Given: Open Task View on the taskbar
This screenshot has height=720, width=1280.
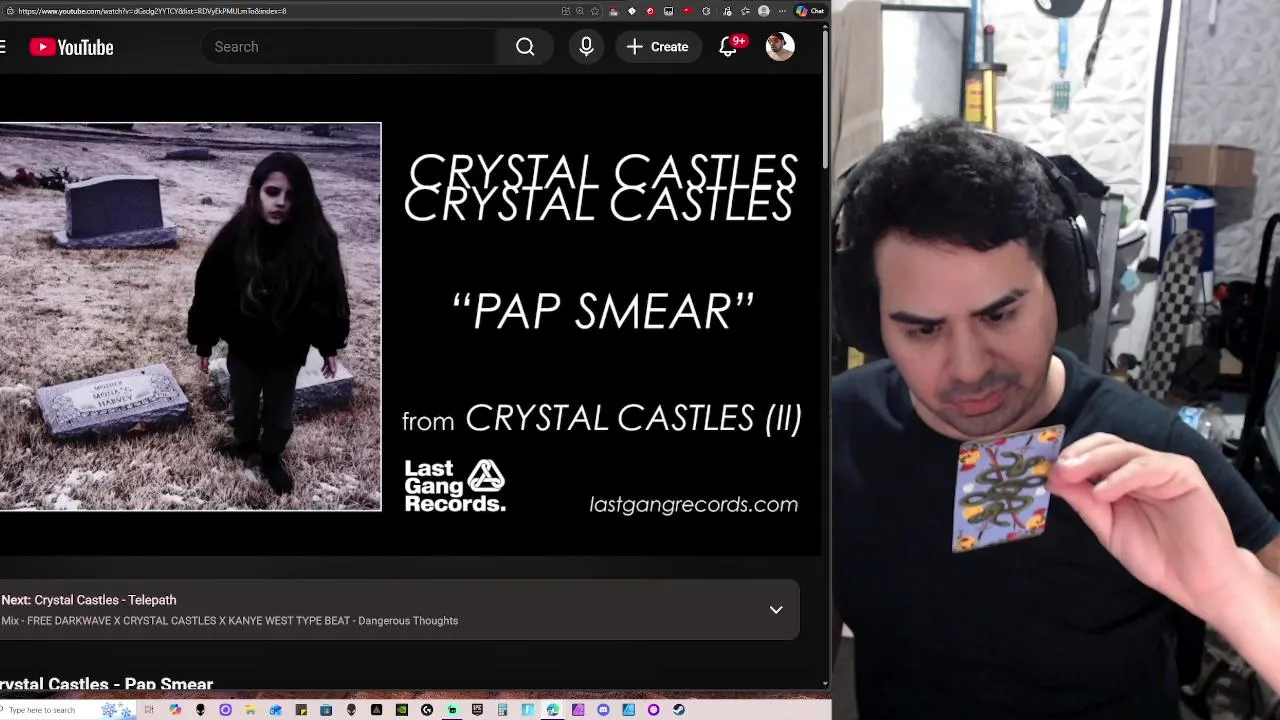Looking at the screenshot, I should [x=149, y=710].
